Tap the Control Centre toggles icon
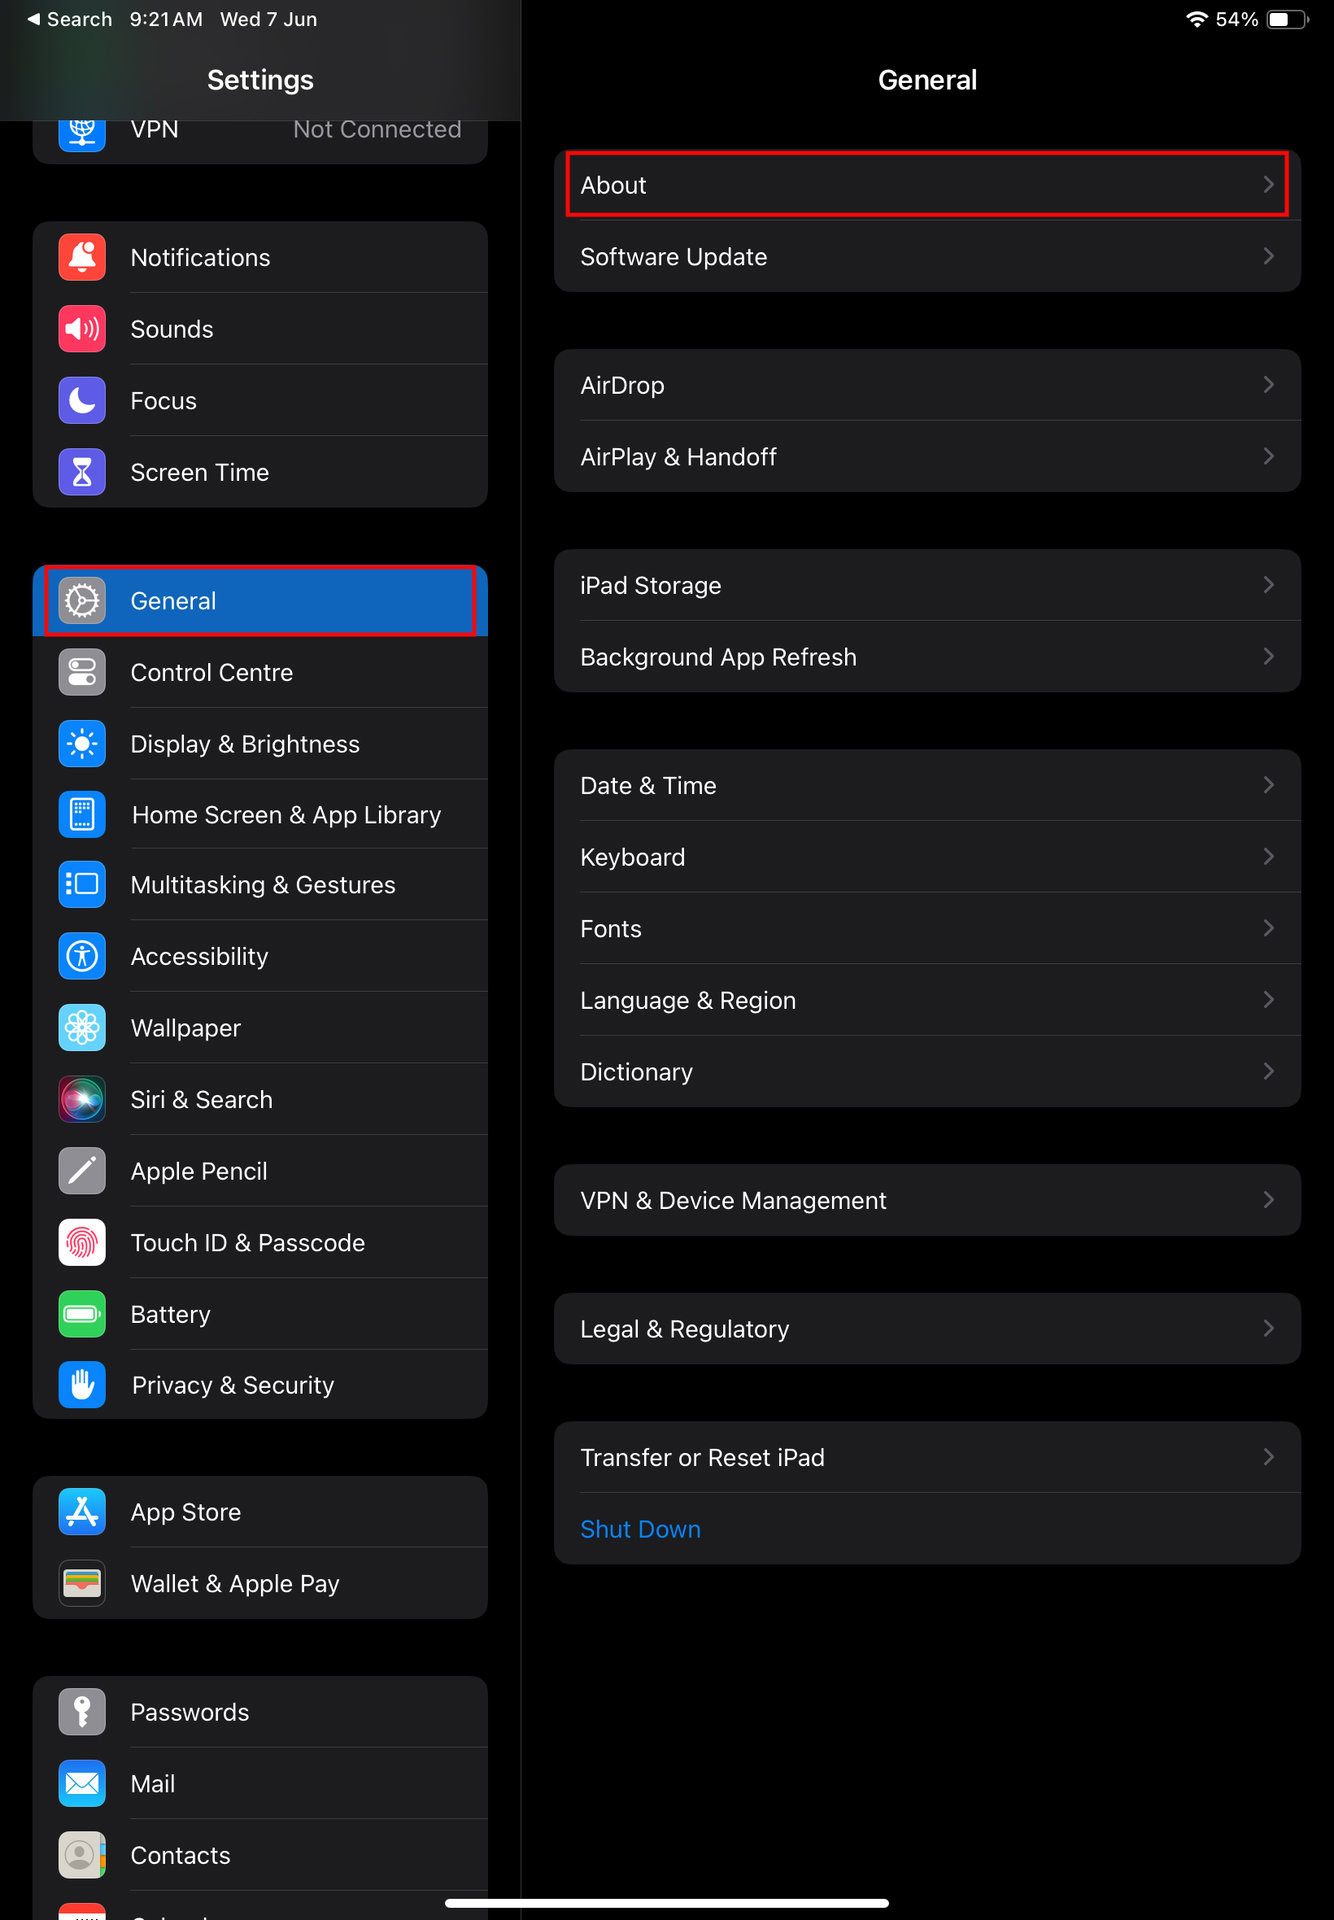 tap(82, 672)
